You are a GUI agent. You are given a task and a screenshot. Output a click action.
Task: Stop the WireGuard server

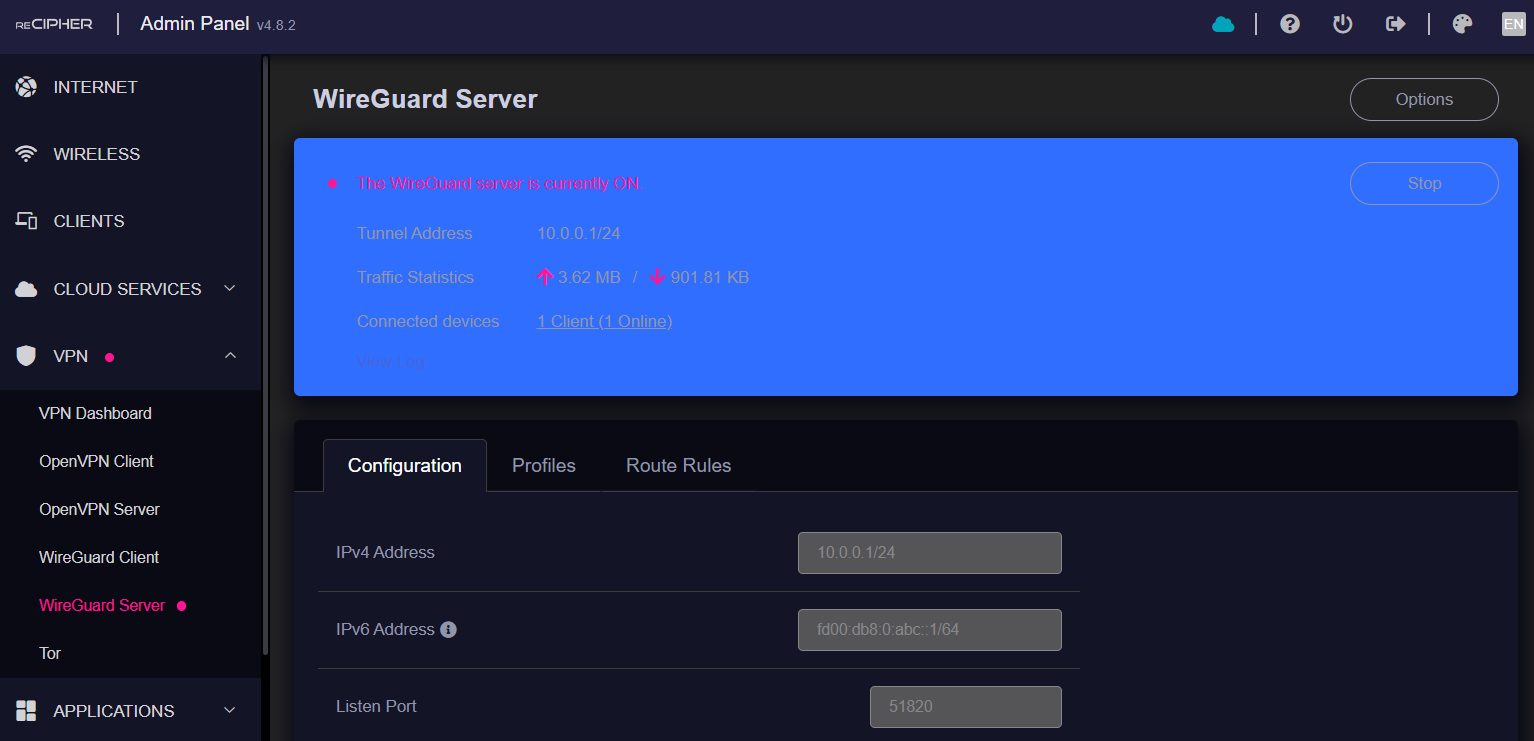coord(1423,184)
